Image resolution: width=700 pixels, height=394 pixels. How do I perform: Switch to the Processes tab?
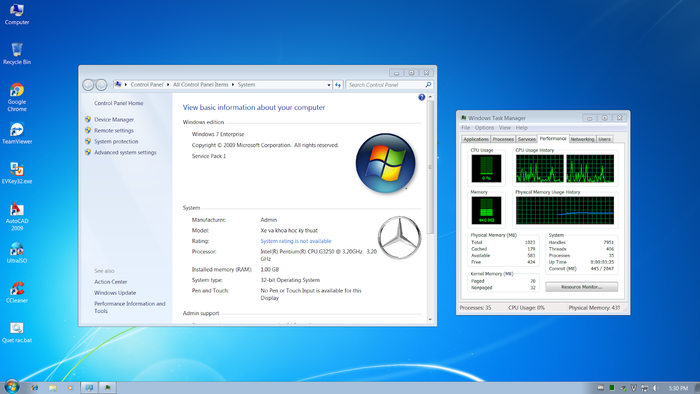pyautogui.click(x=503, y=139)
